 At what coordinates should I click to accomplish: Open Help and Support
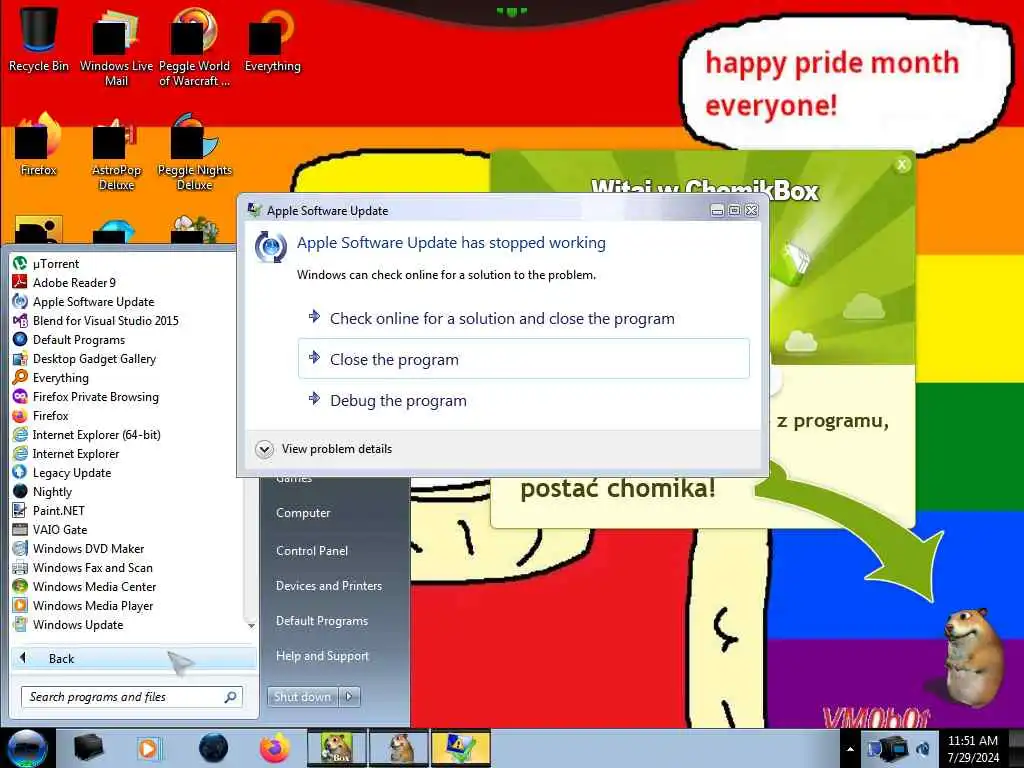(x=322, y=656)
